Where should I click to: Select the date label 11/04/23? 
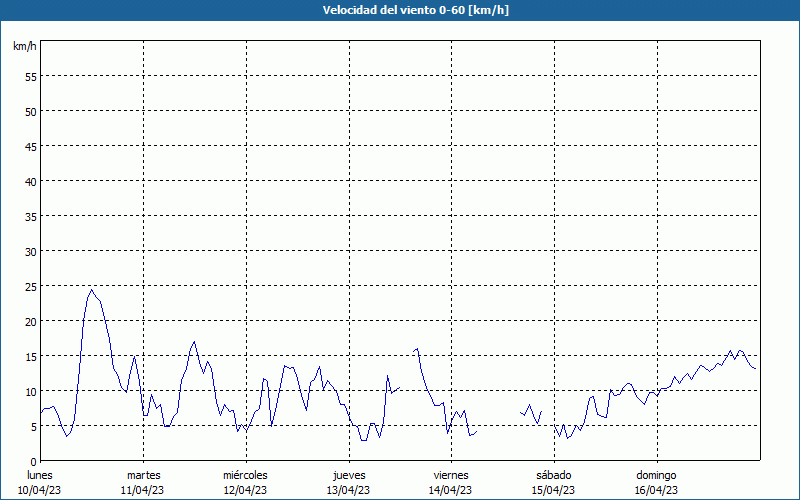pos(142,490)
